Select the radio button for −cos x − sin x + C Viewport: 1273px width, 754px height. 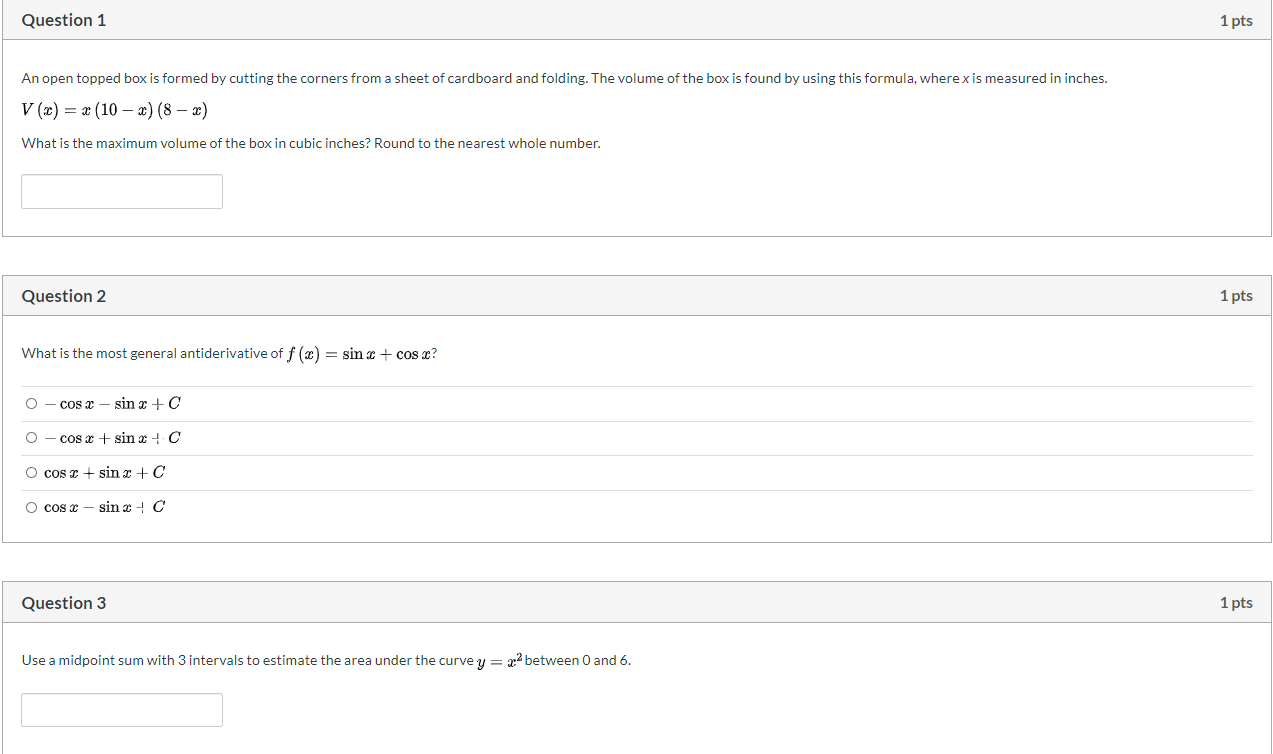tap(32, 404)
